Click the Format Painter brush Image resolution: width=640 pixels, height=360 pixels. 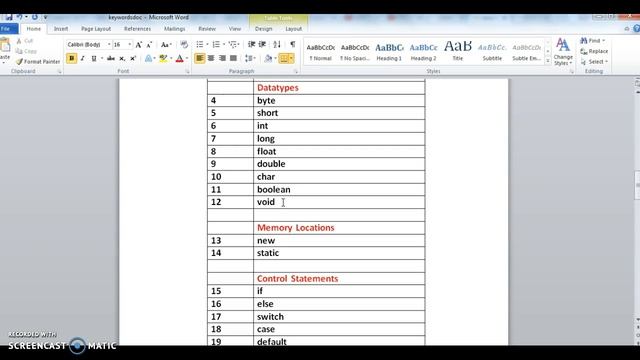pos(19,62)
